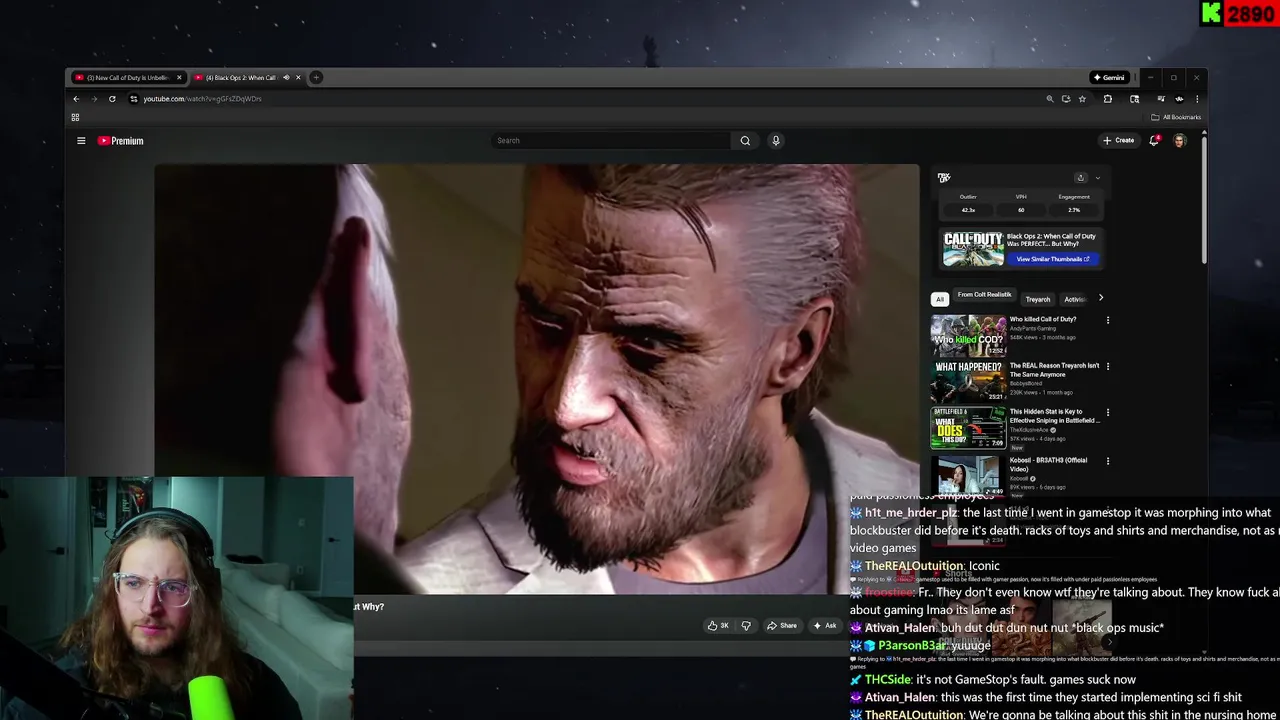1280x720 pixels.
Task: Select the All filter chip
Action: click(939, 299)
